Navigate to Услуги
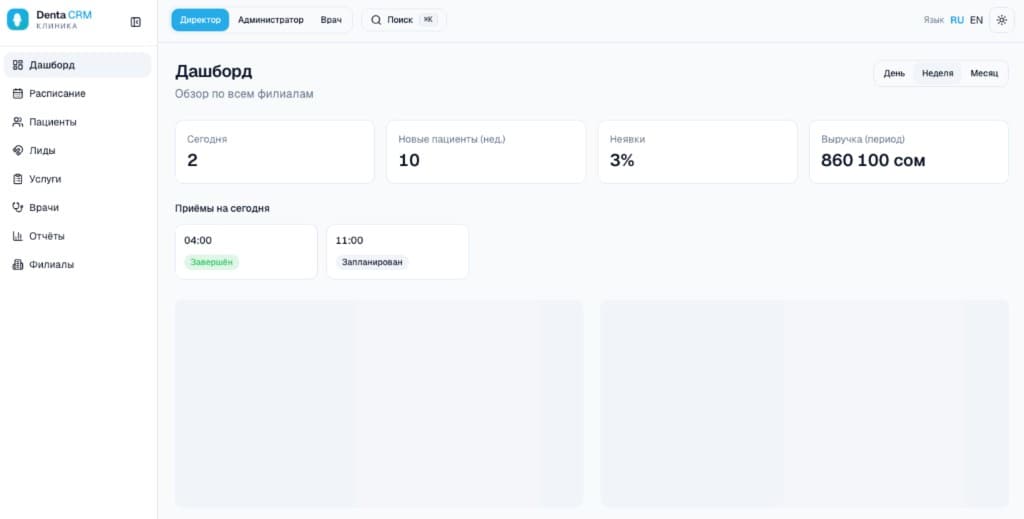Screen dimensions: 1024x519 78,179
